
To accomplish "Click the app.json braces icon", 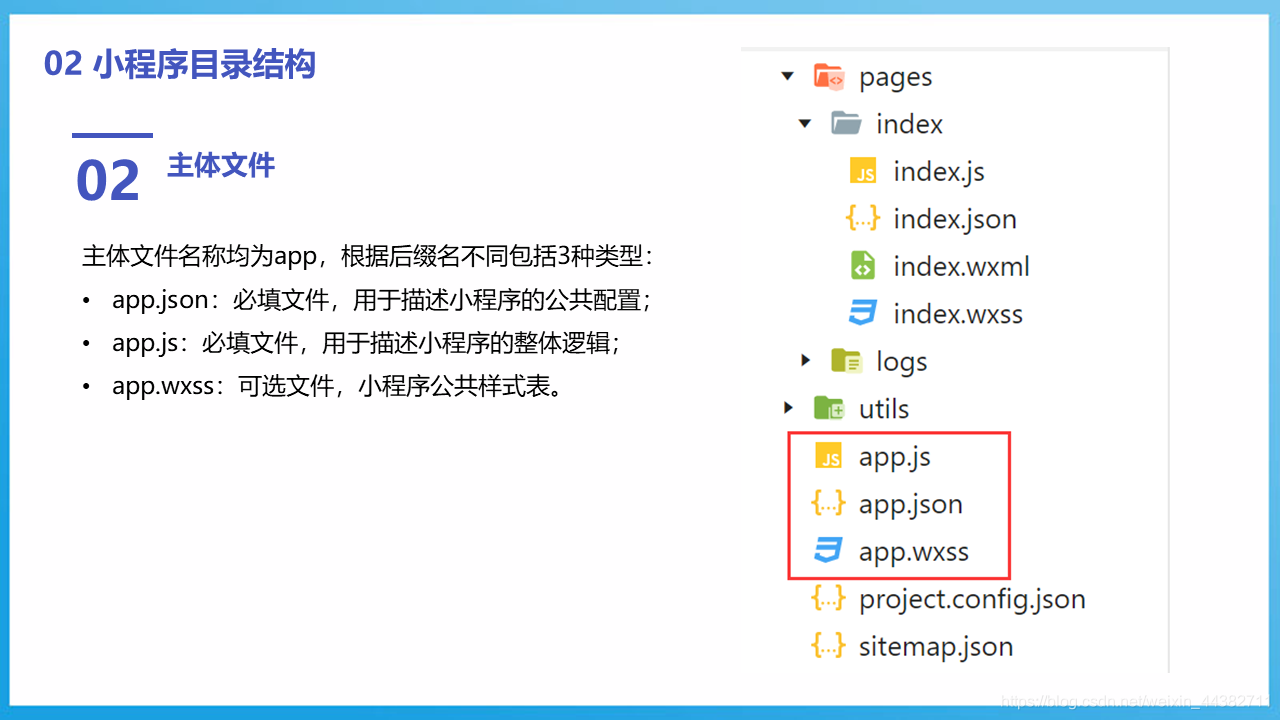I will pyautogui.click(x=828, y=503).
